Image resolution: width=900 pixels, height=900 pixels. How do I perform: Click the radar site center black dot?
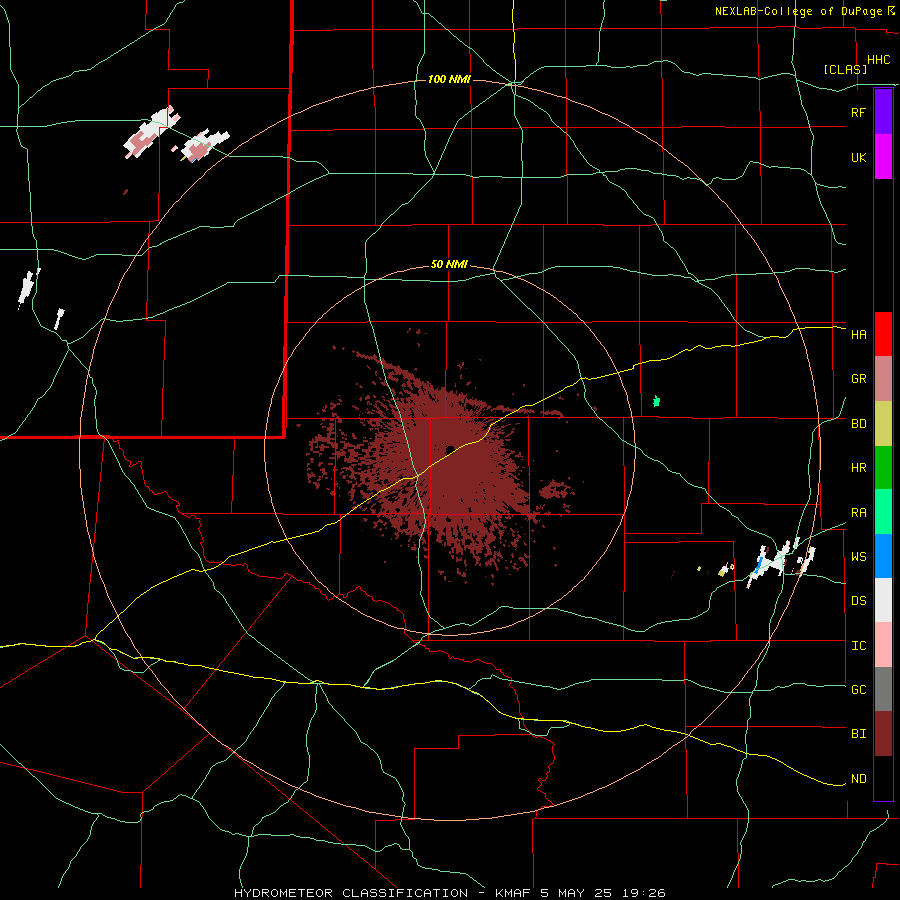pos(450,449)
